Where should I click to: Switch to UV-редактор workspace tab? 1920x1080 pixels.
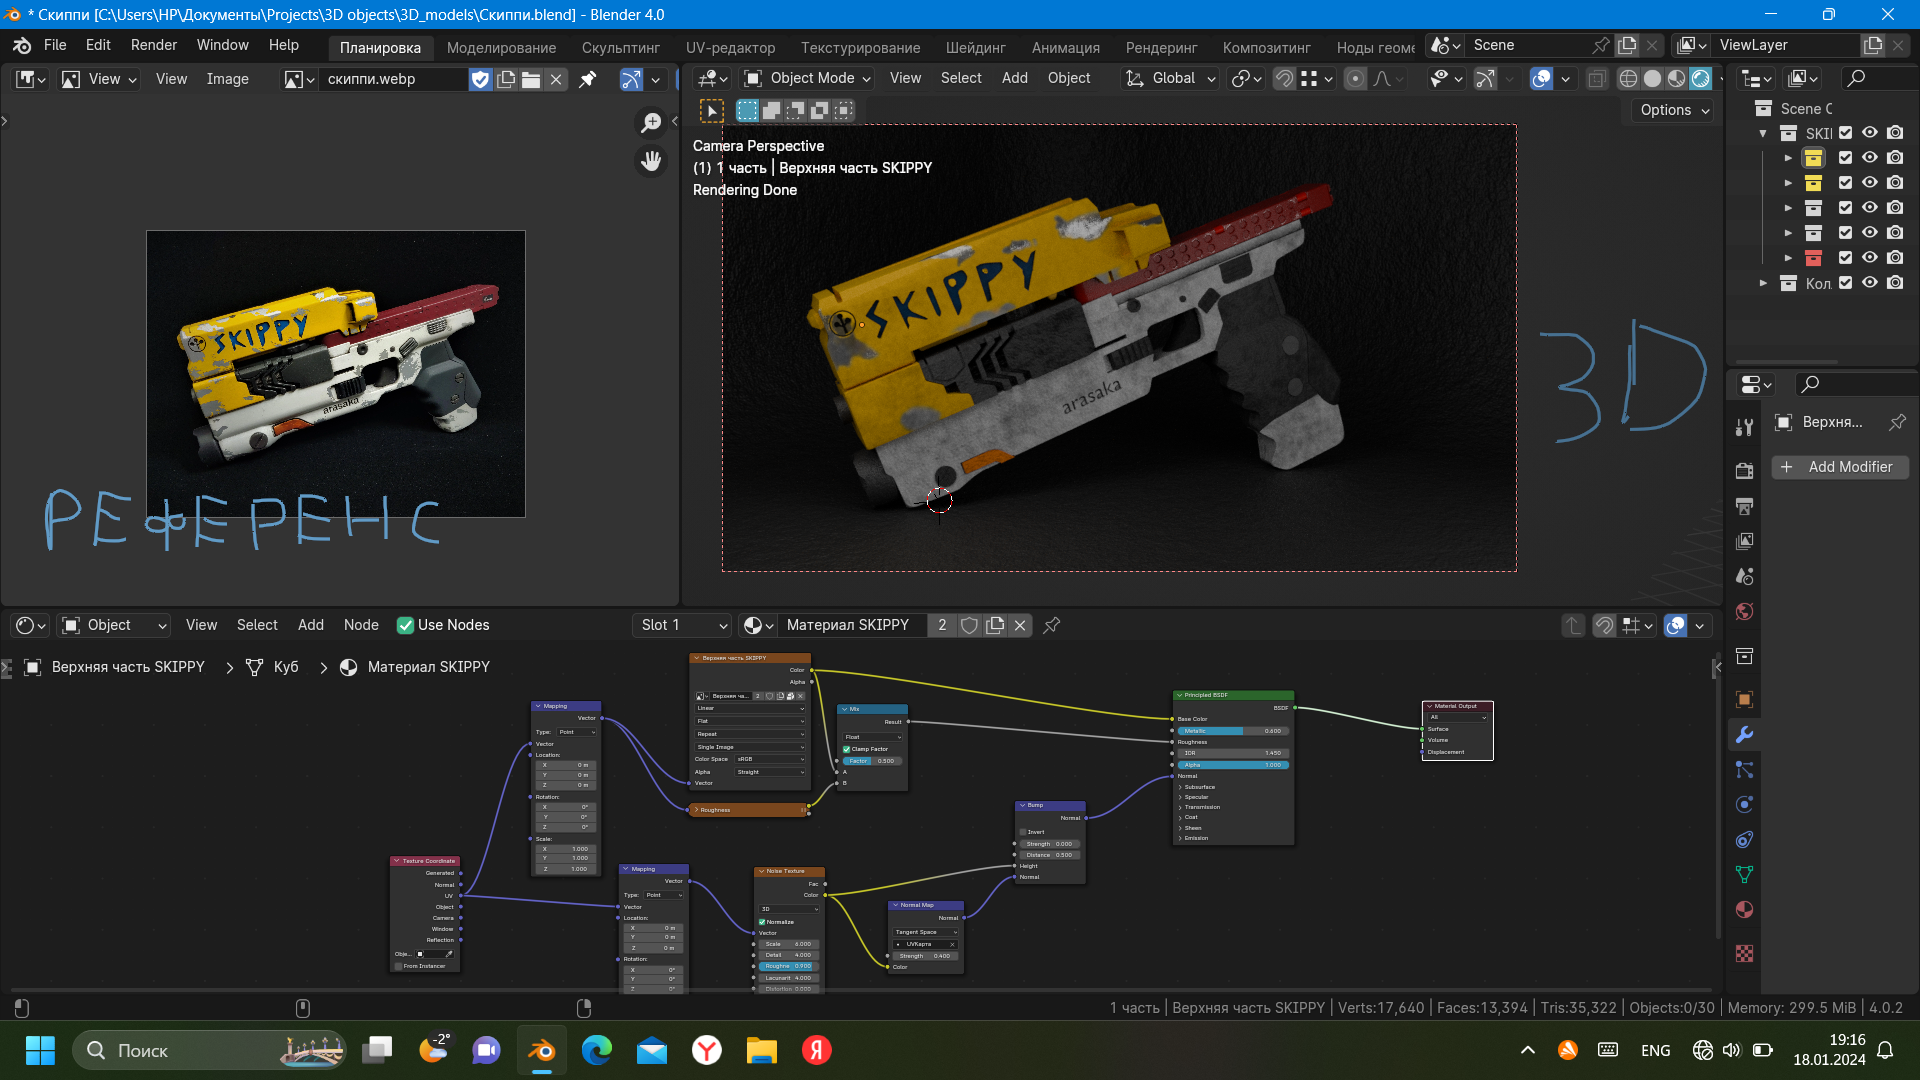(730, 47)
